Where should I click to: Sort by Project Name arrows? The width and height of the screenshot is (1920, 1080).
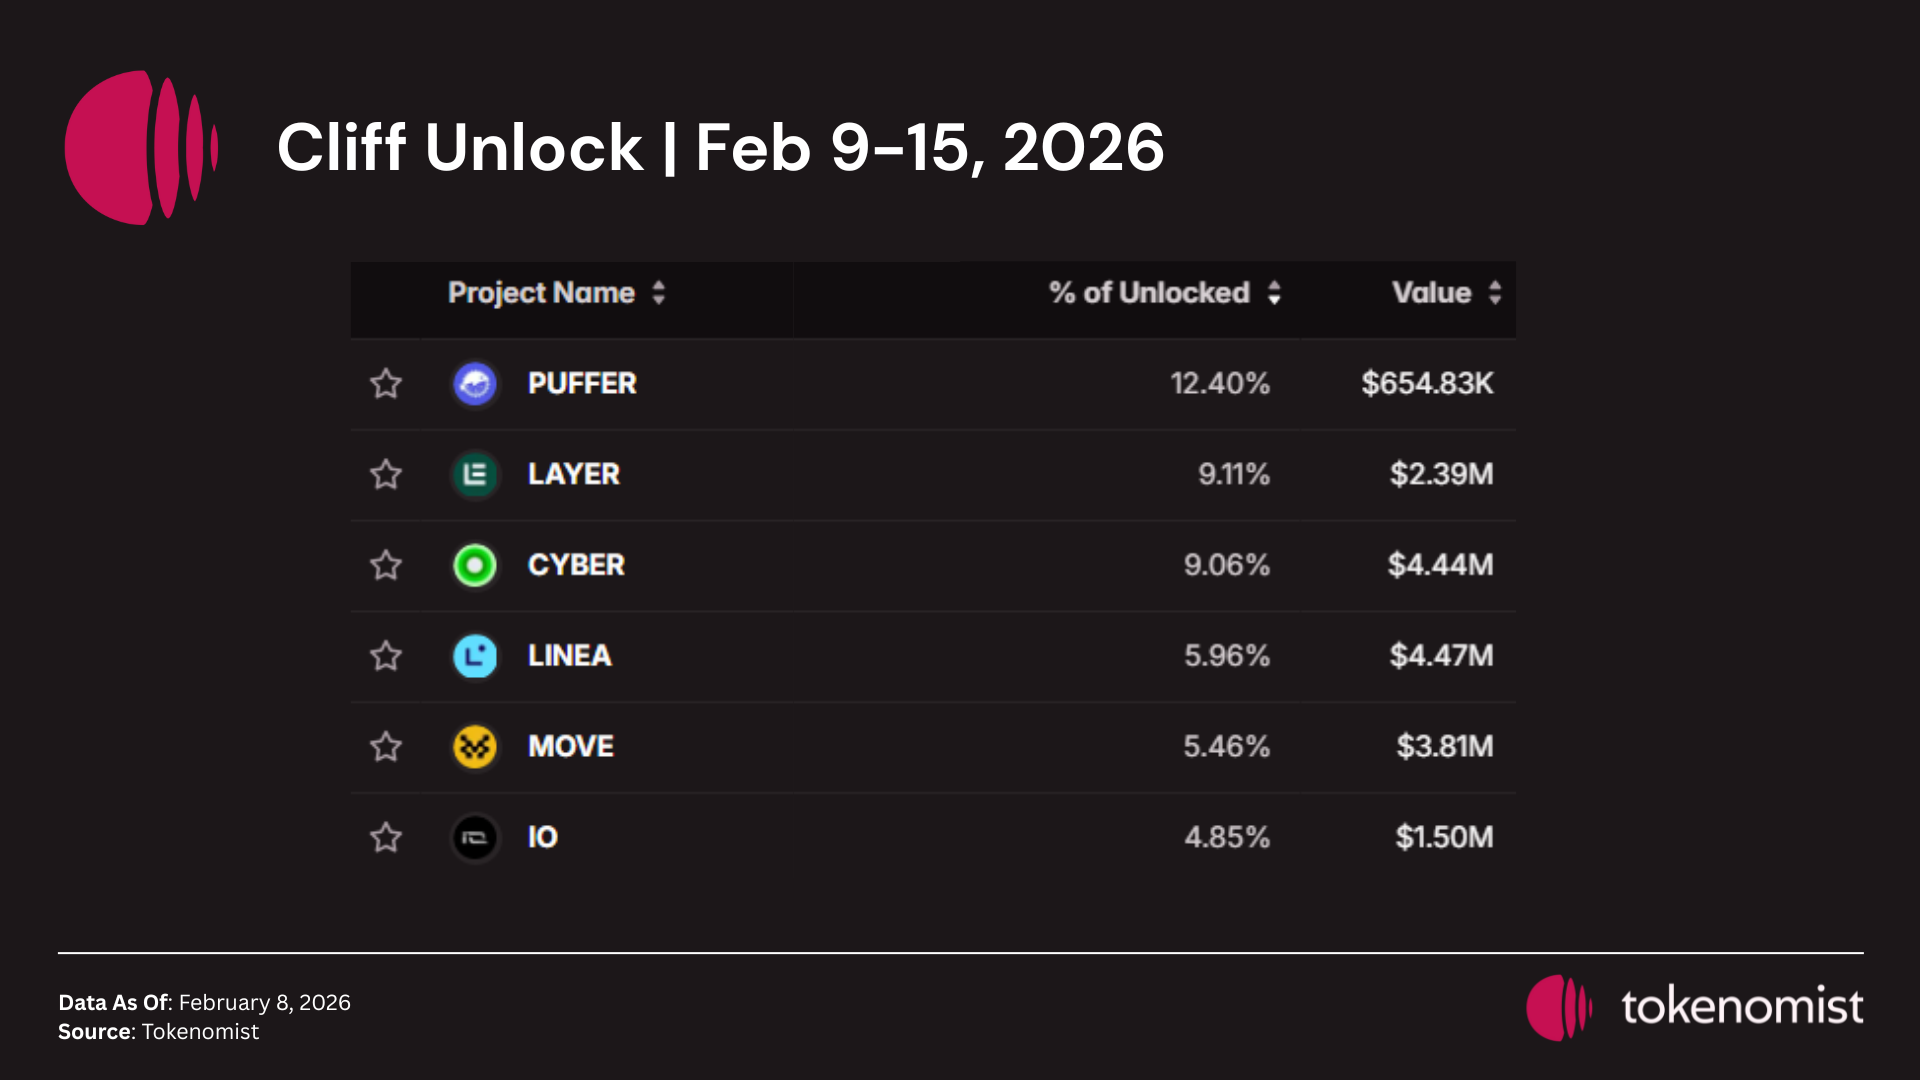(x=658, y=293)
